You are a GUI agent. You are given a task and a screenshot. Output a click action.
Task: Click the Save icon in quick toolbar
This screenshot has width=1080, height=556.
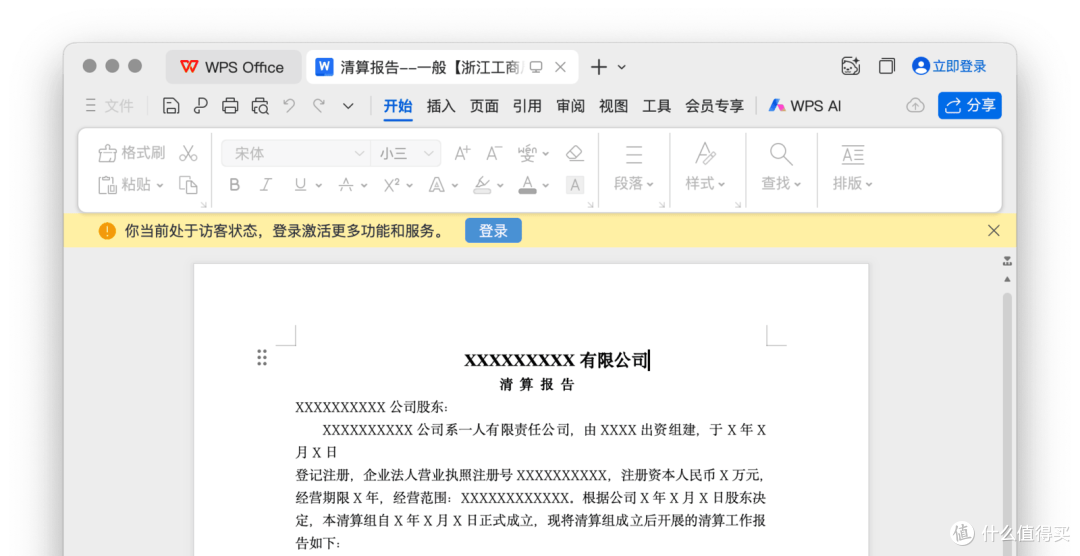click(171, 105)
